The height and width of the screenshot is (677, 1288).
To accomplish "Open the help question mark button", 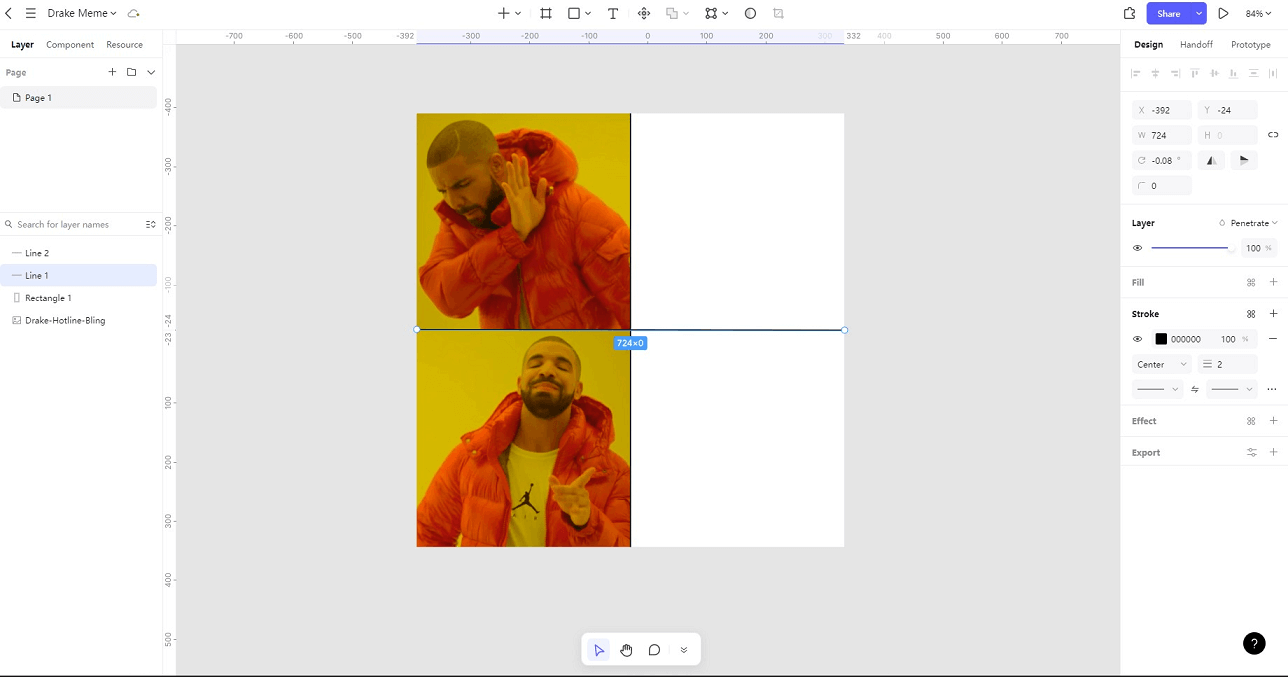I will tap(1254, 644).
